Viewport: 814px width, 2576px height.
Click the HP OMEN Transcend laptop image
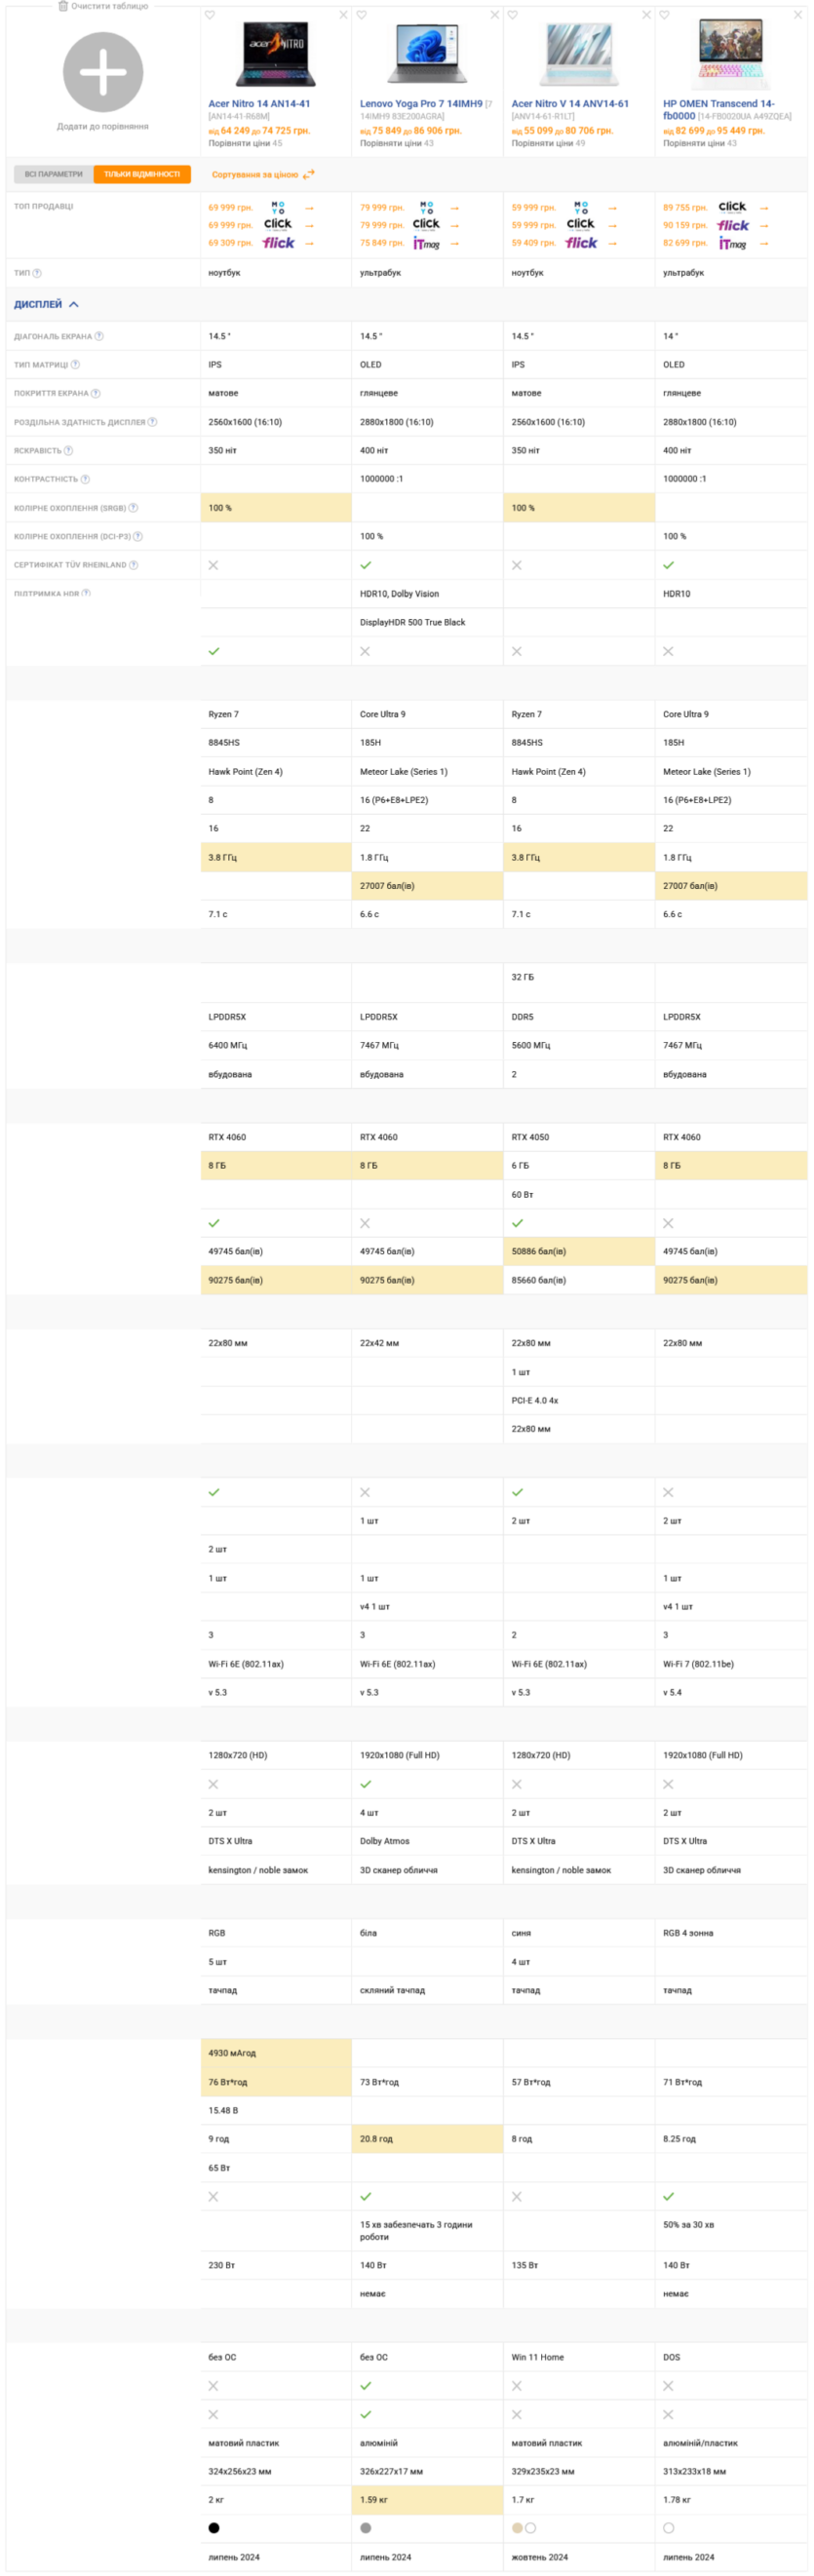coord(731,54)
